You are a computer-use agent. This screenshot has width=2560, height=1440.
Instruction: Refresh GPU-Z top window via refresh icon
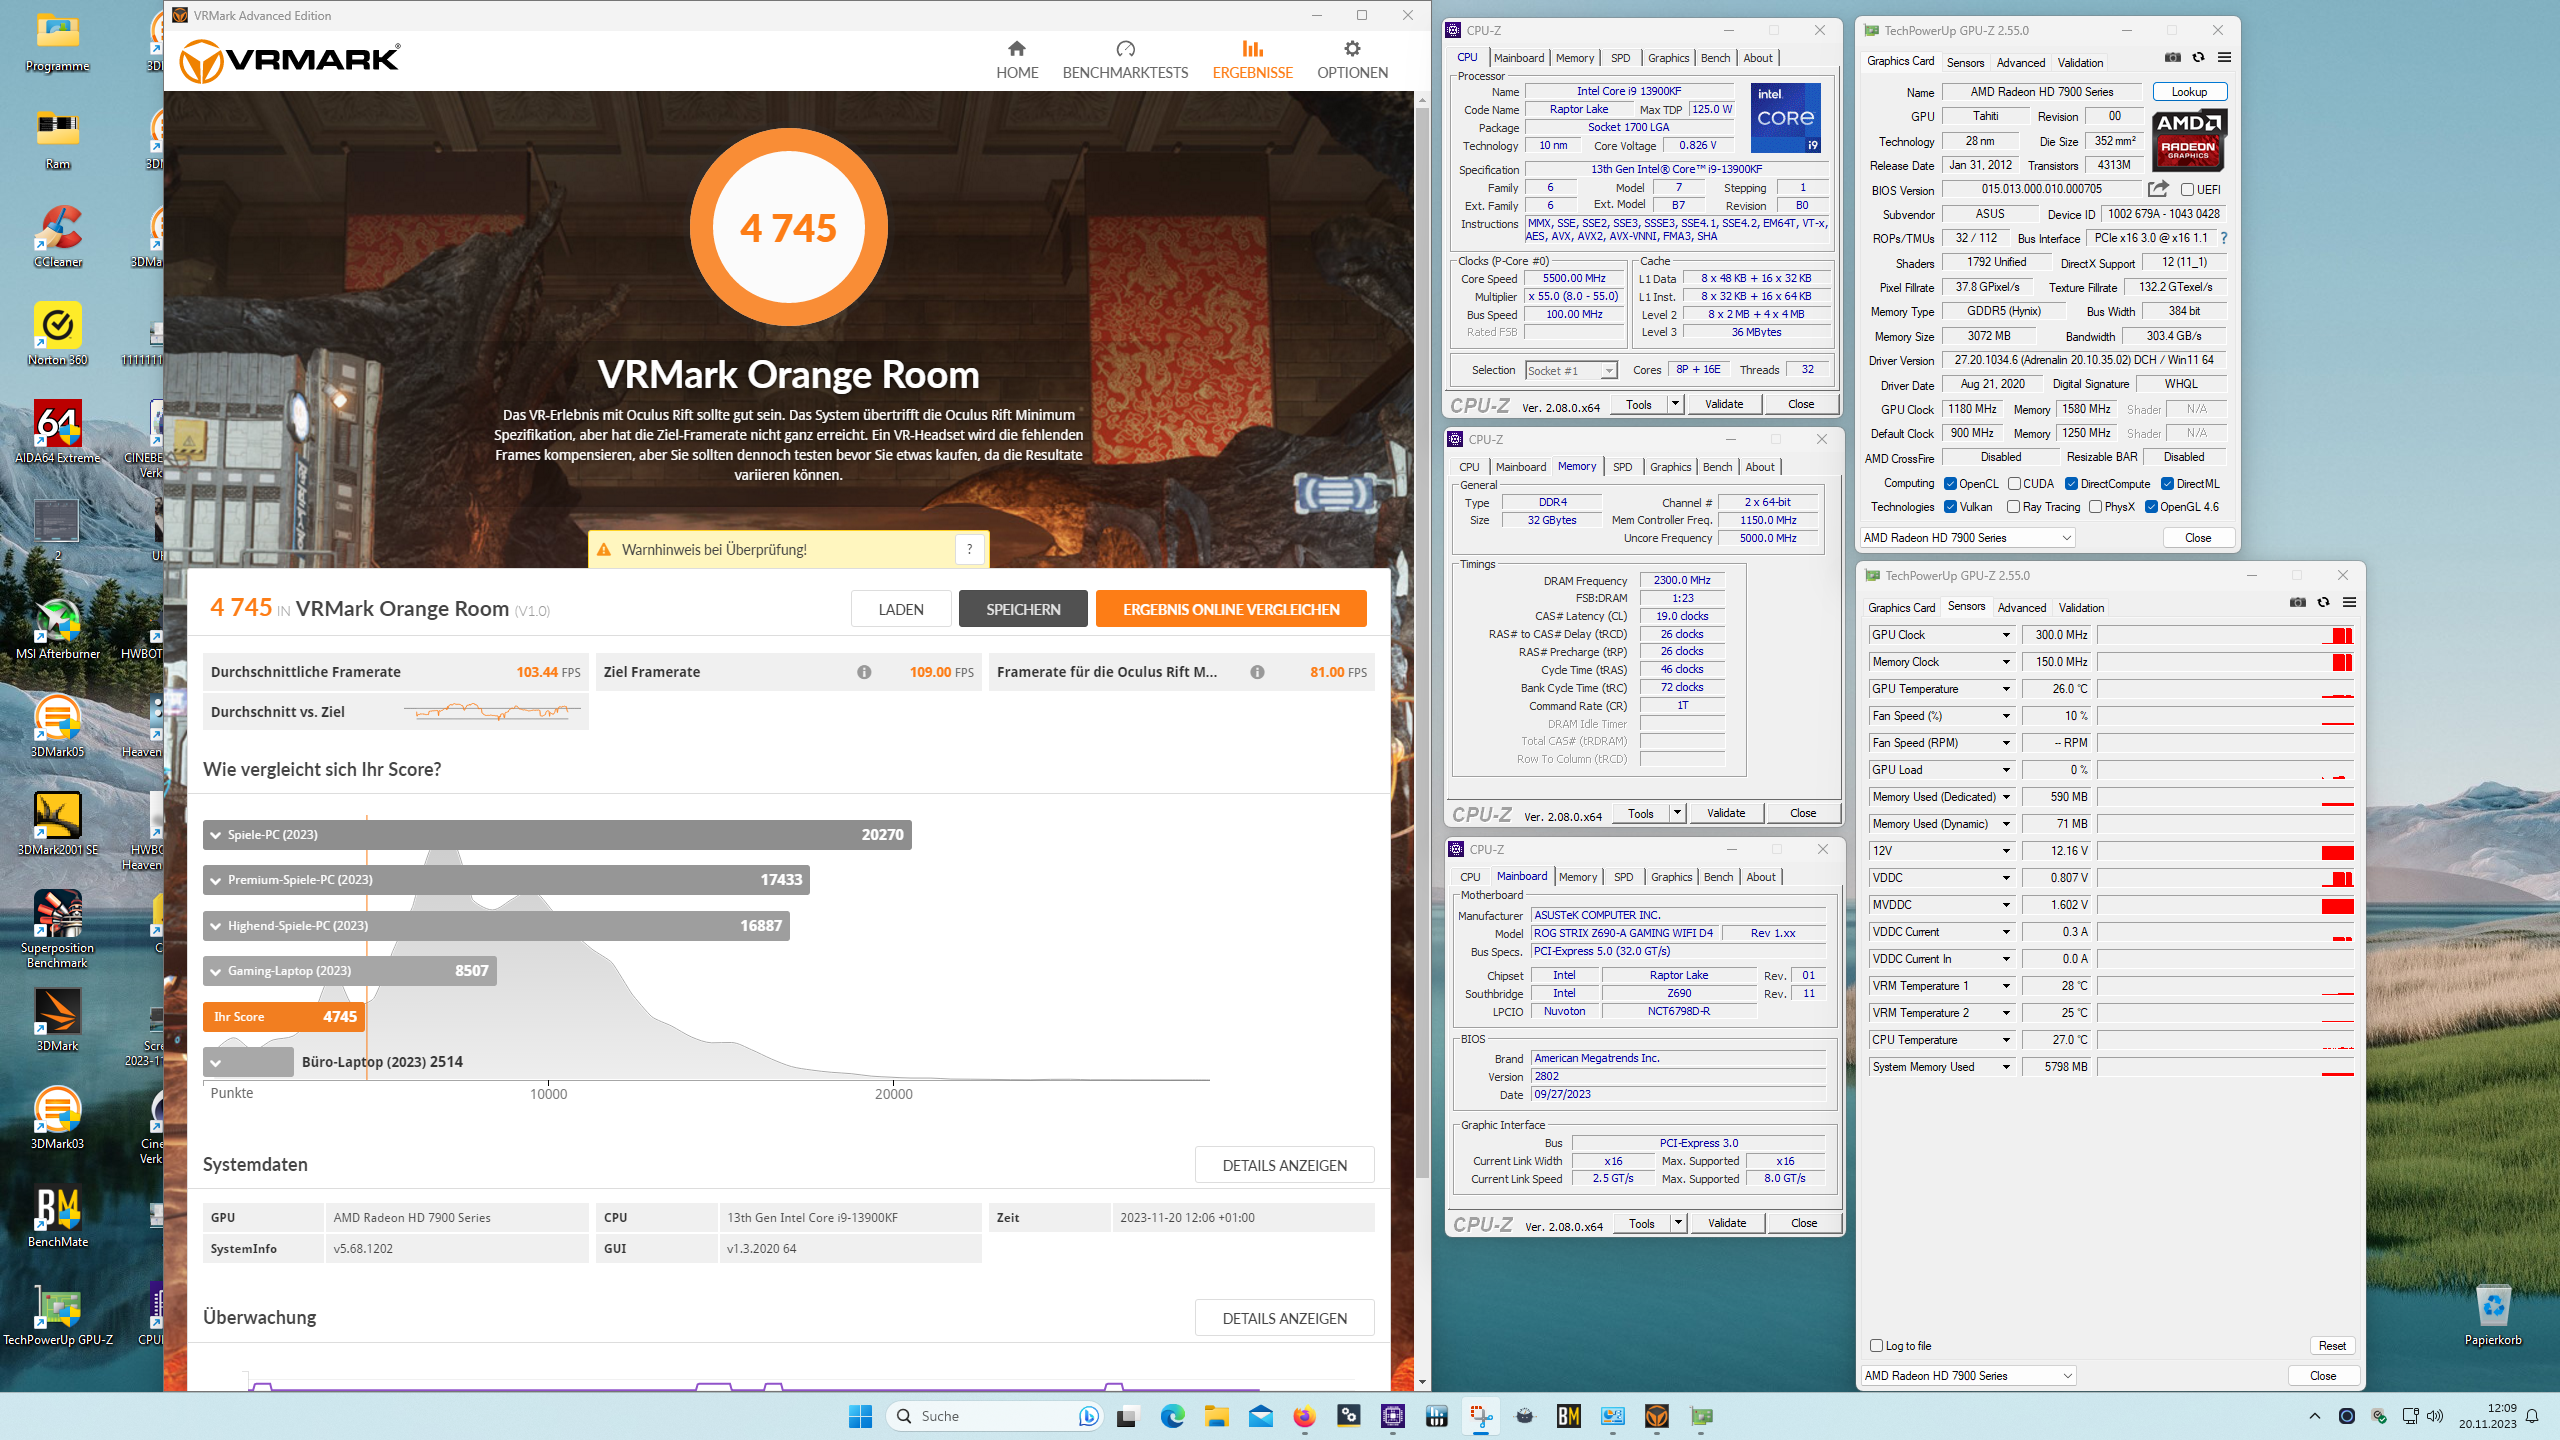[x=2198, y=58]
